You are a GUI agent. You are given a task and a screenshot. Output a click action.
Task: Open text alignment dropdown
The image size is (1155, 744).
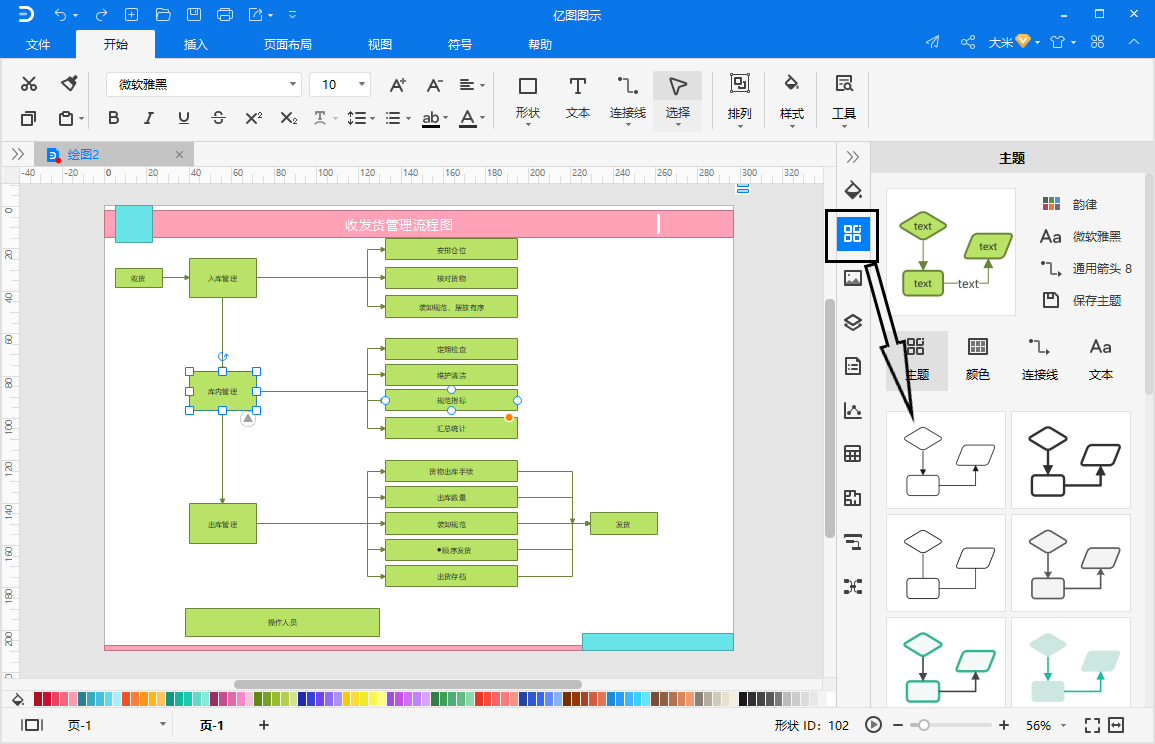471,85
